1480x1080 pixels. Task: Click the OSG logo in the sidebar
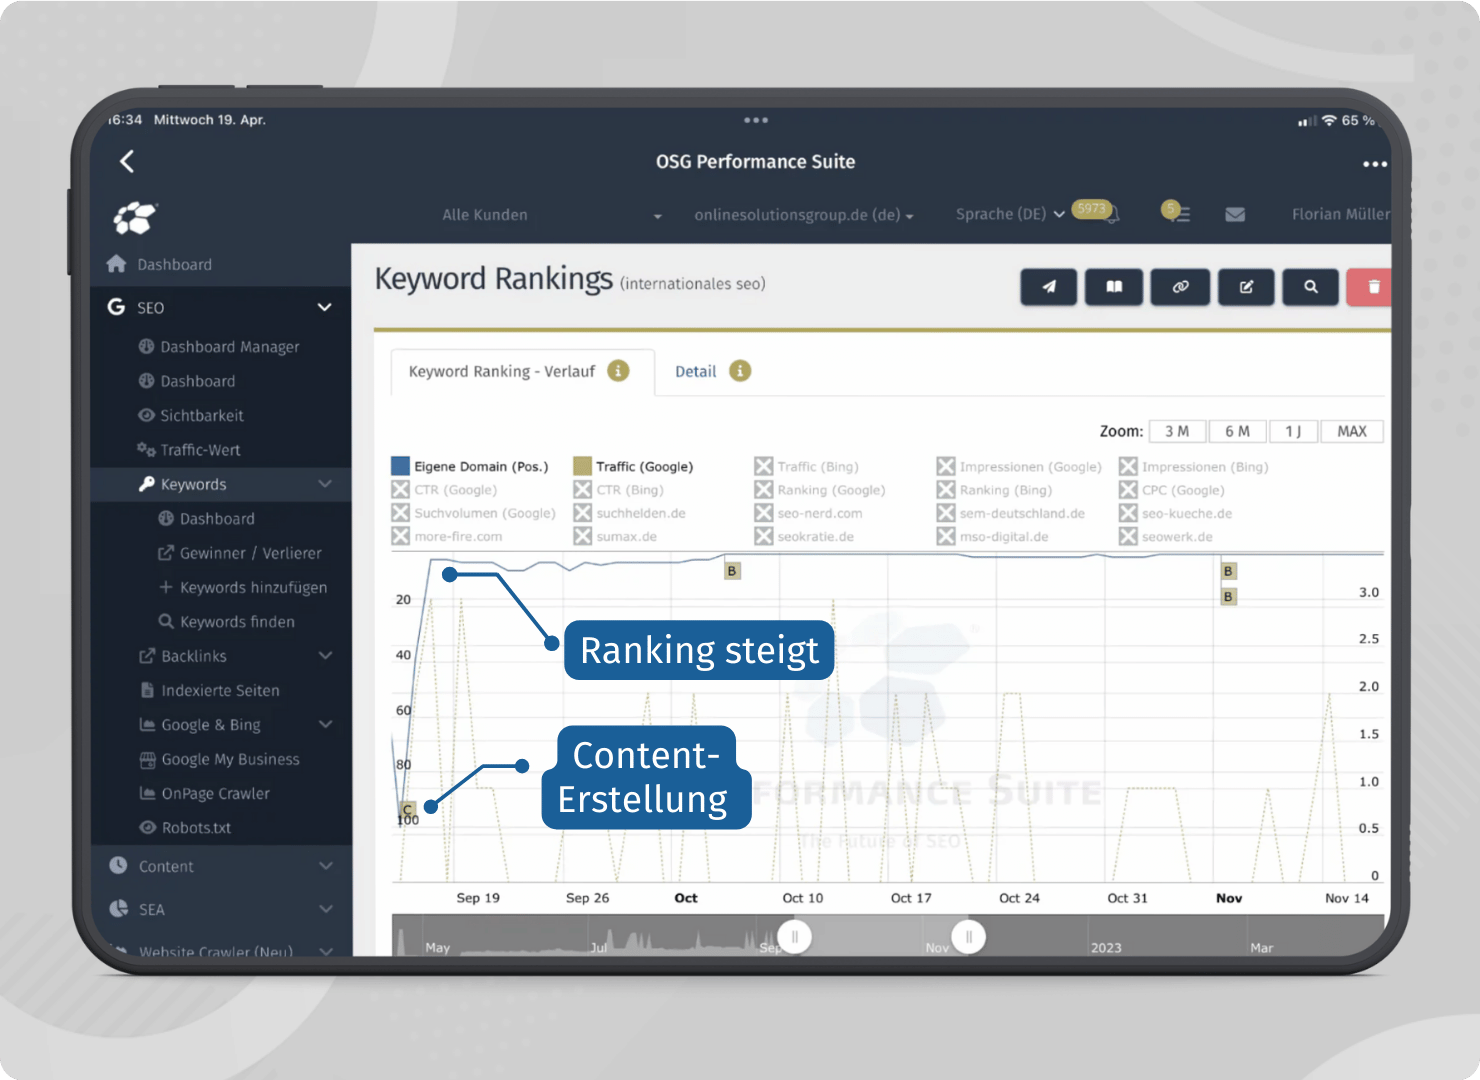[135, 217]
